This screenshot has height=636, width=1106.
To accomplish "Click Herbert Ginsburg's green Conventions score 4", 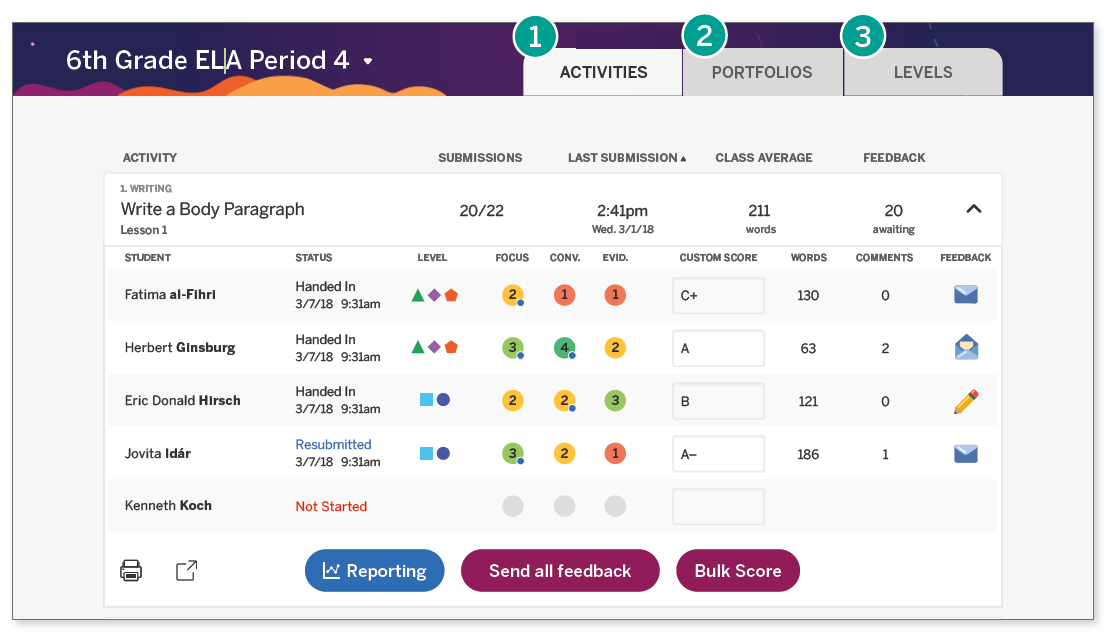I will click(564, 348).
